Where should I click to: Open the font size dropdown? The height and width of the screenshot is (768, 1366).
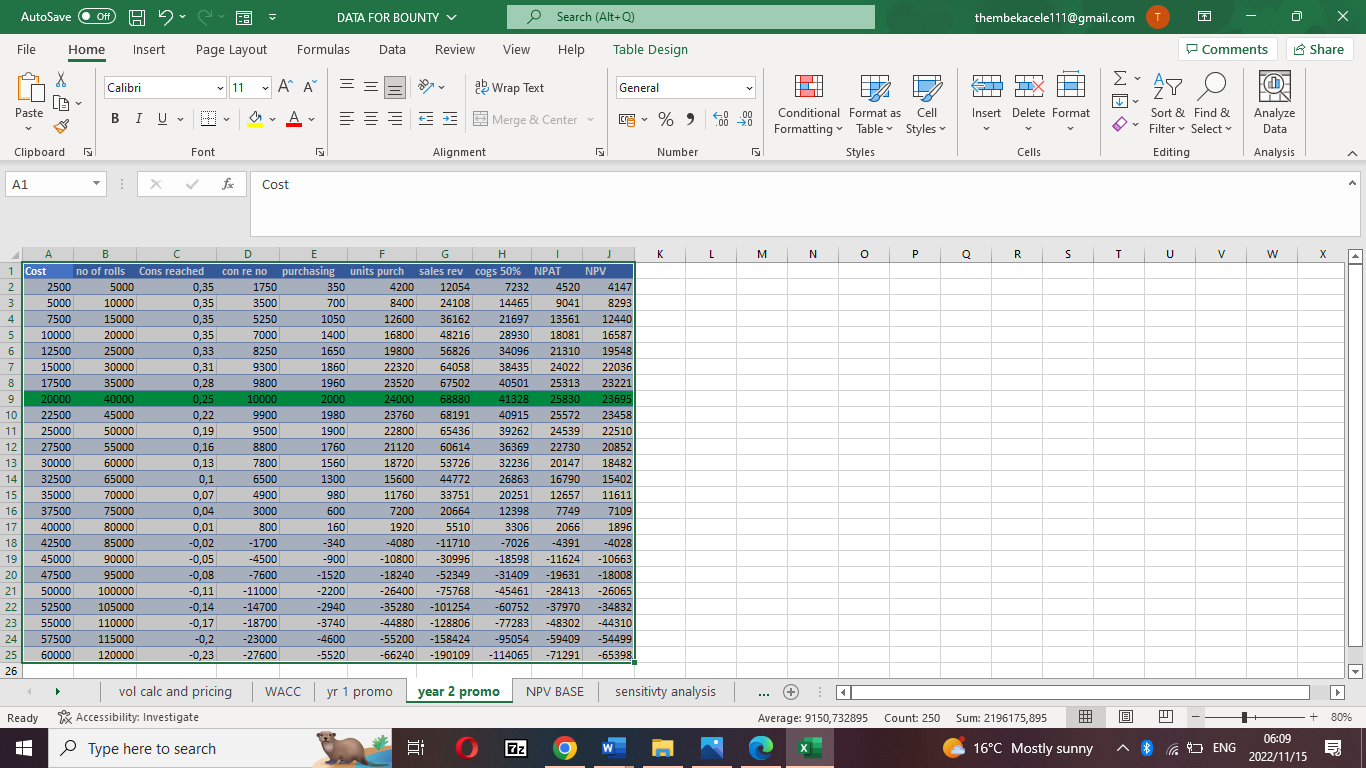pyautogui.click(x=264, y=88)
